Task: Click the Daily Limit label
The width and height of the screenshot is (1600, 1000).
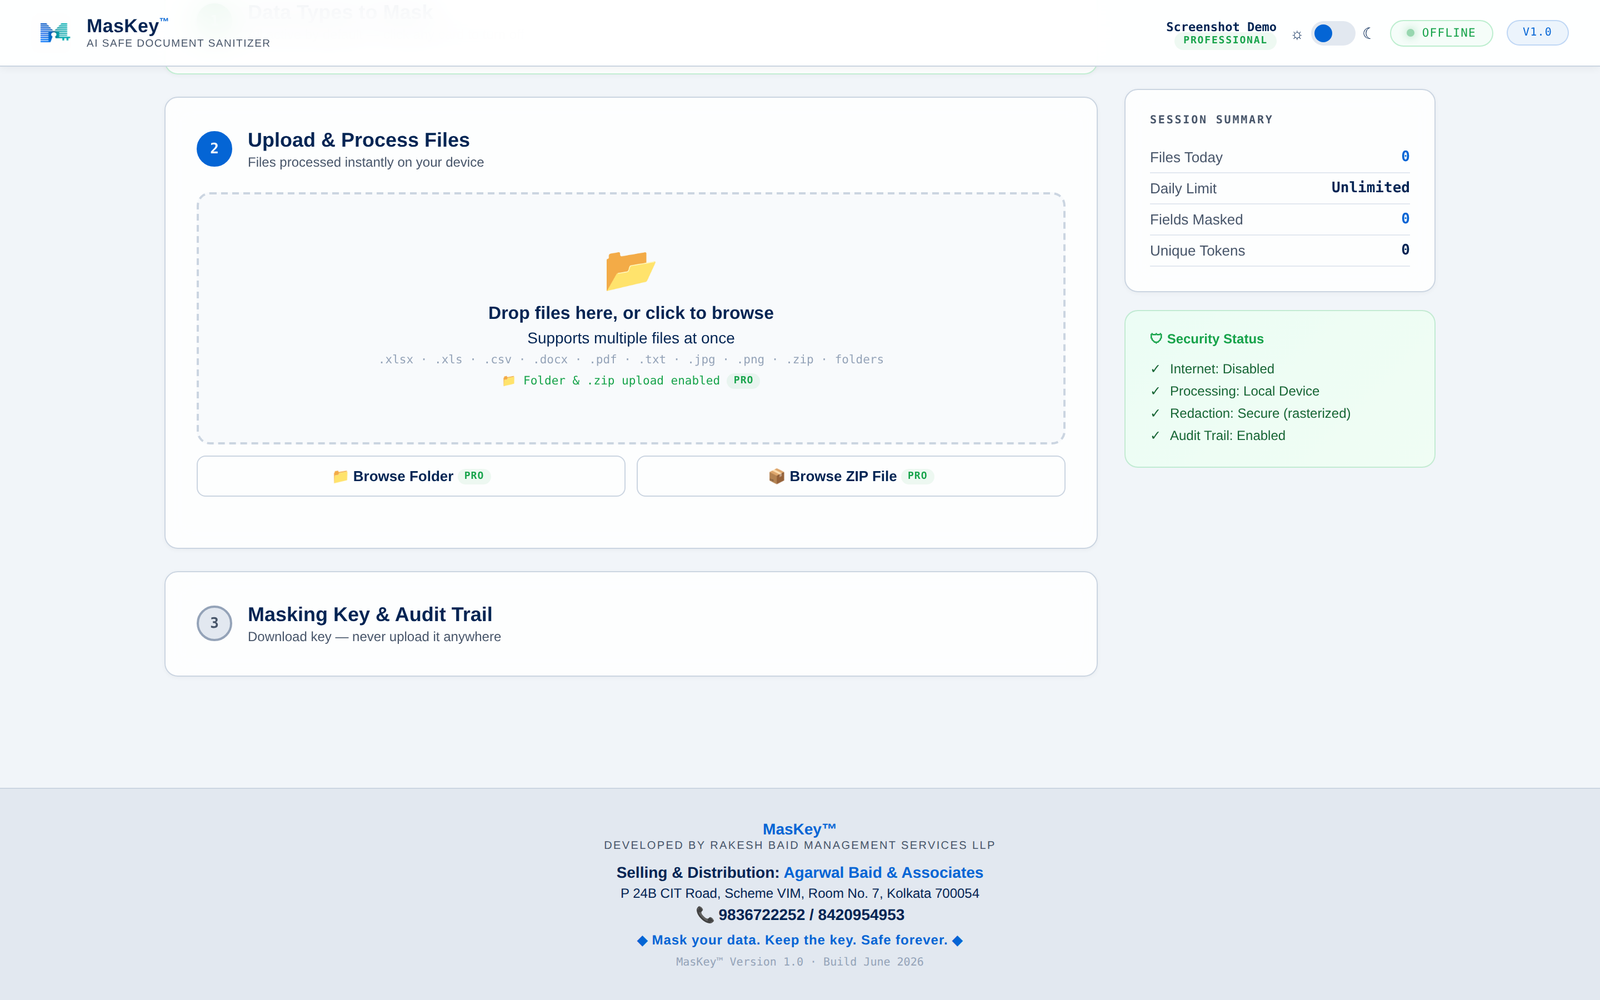Action: [x=1183, y=188]
